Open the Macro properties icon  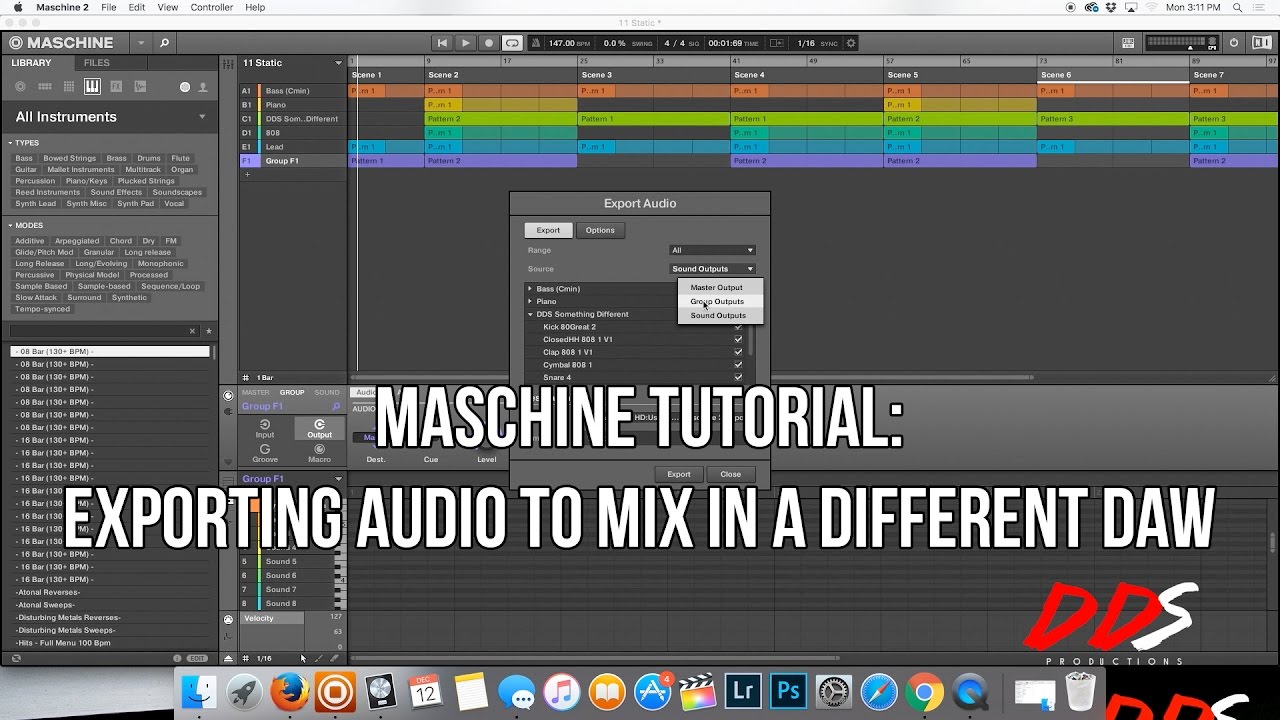[x=319, y=454]
